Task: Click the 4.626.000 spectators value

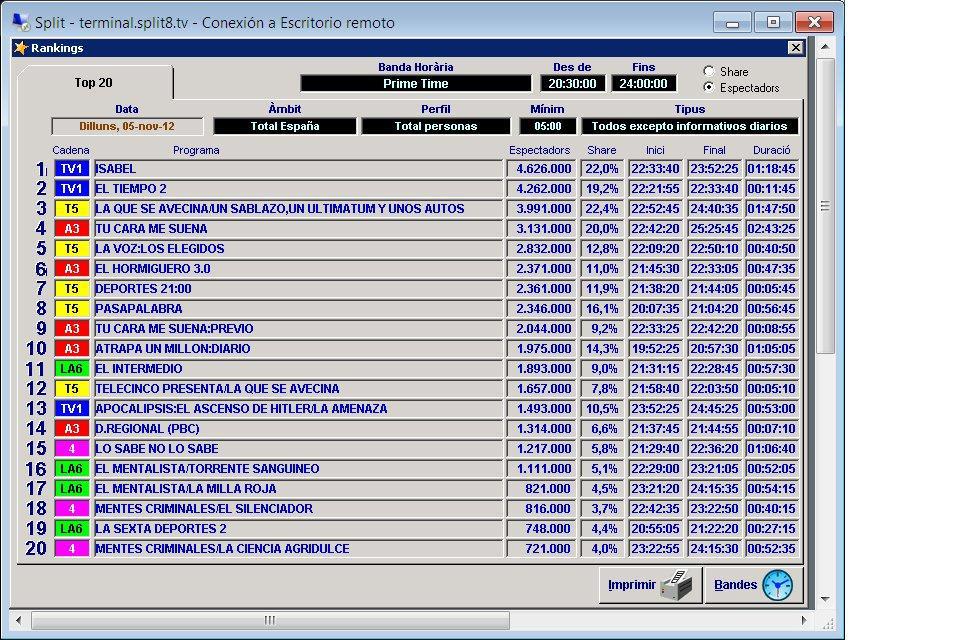Action: (544, 169)
